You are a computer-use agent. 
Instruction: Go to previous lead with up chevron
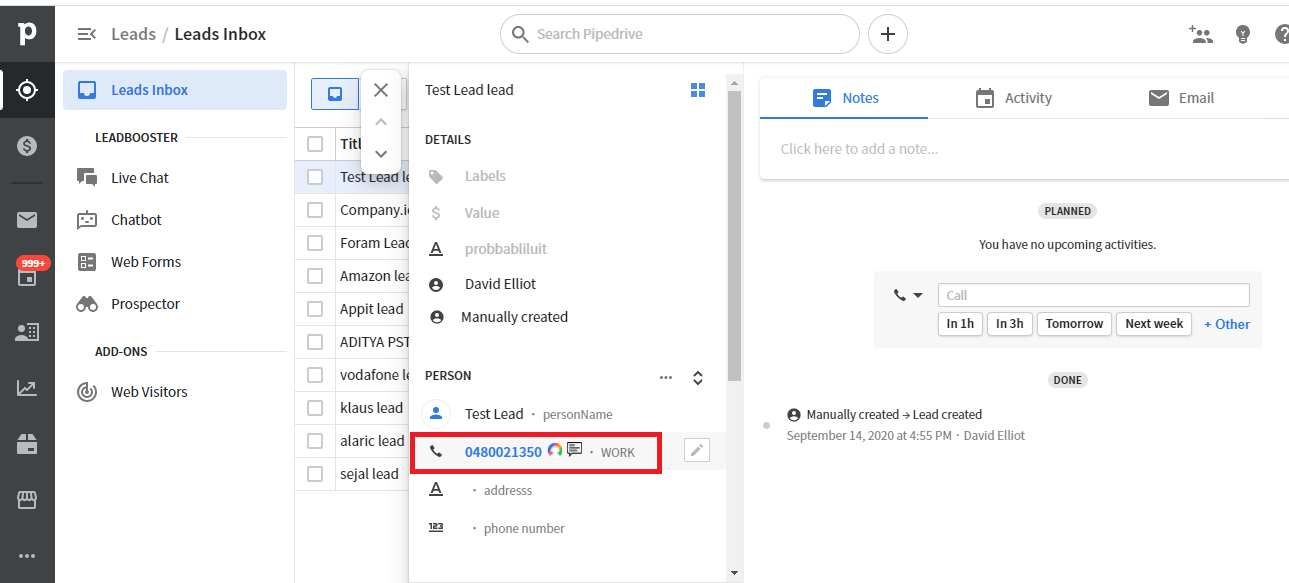(380, 122)
